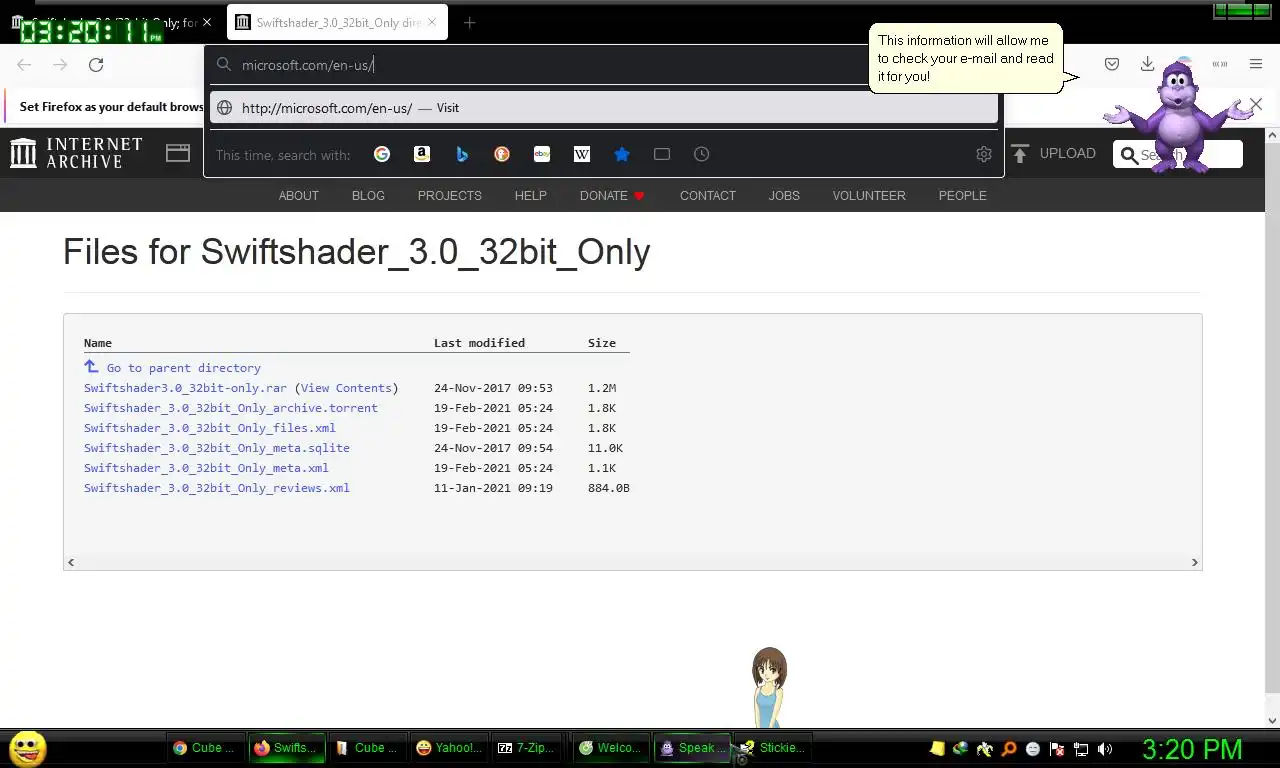Switch to Stickies taskbar item
The height and width of the screenshot is (768, 1280).
(x=772, y=748)
